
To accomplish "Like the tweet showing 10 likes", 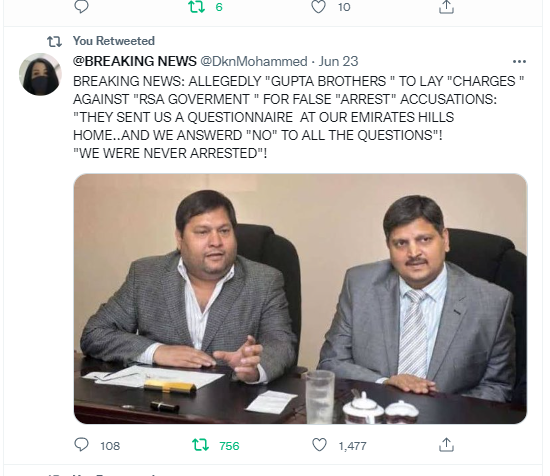I will click(x=318, y=6).
